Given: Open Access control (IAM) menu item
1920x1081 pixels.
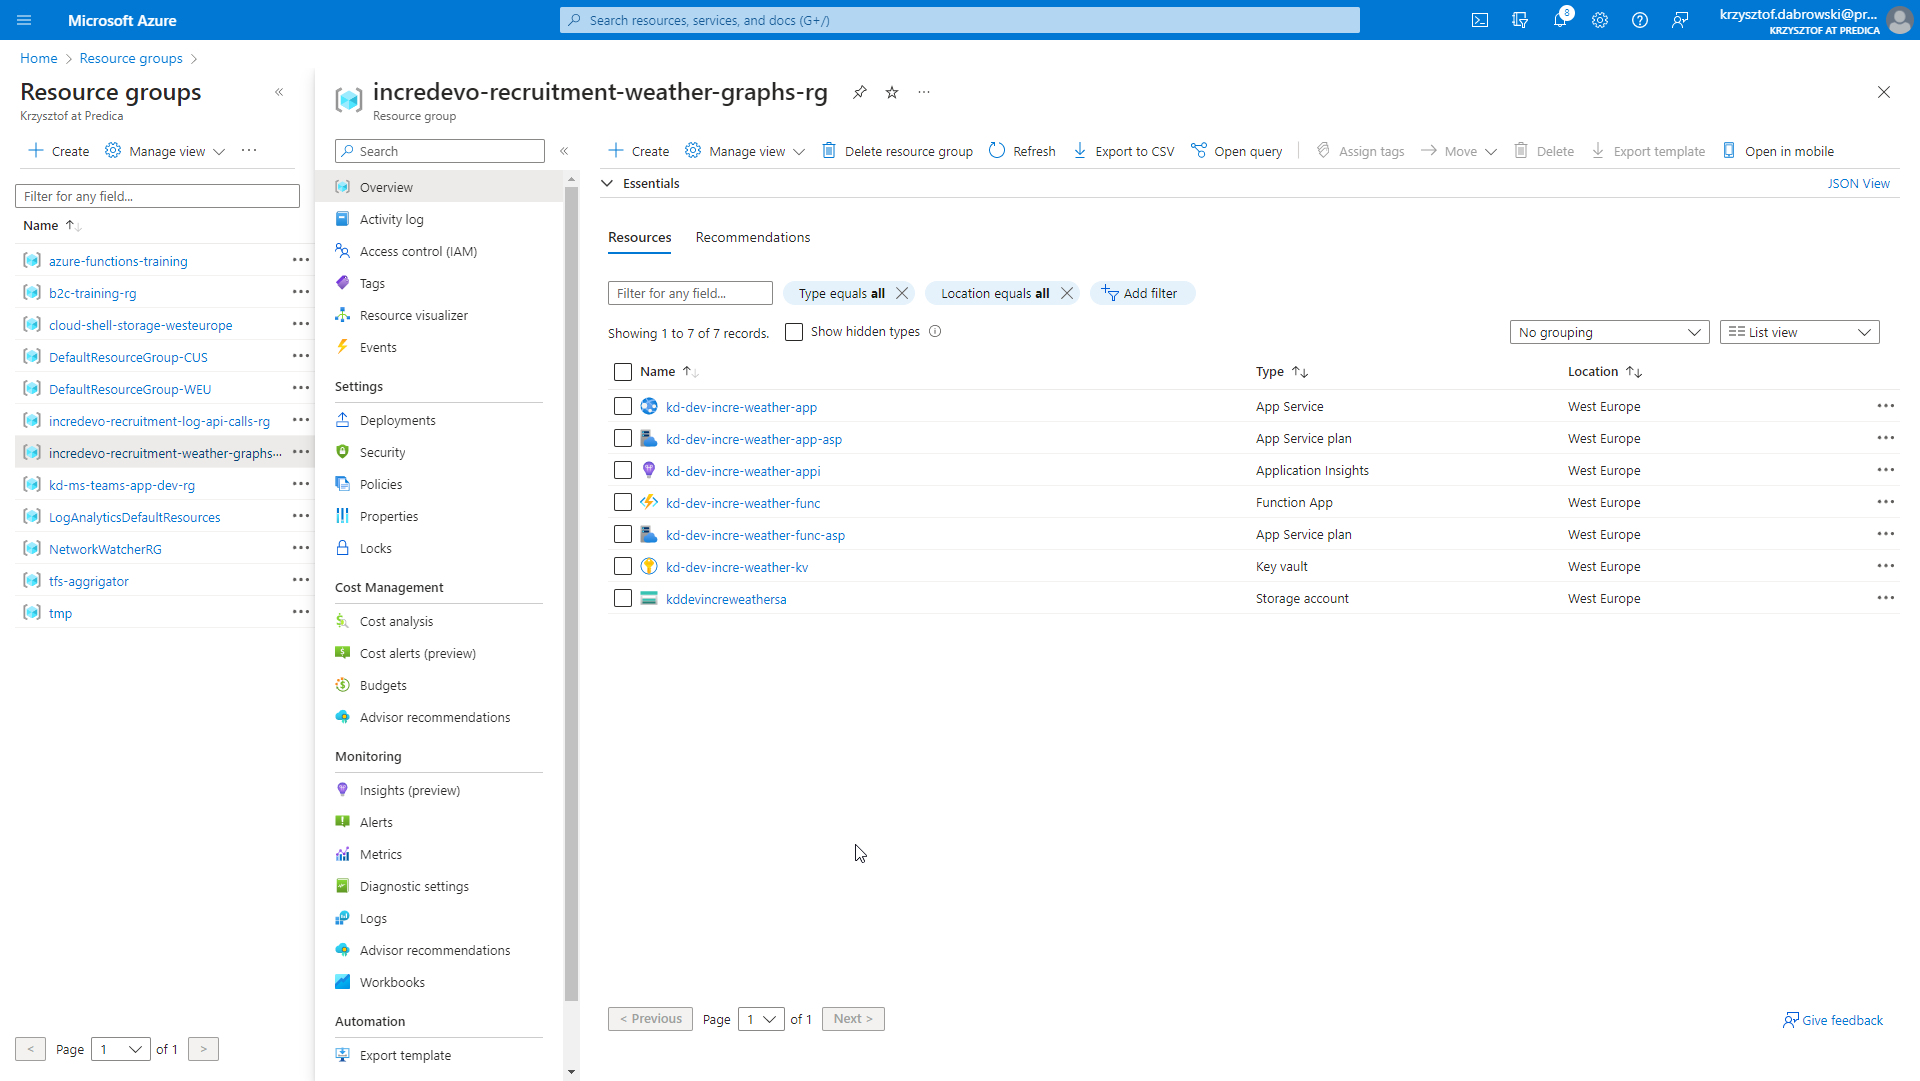Looking at the screenshot, I should 418,251.
